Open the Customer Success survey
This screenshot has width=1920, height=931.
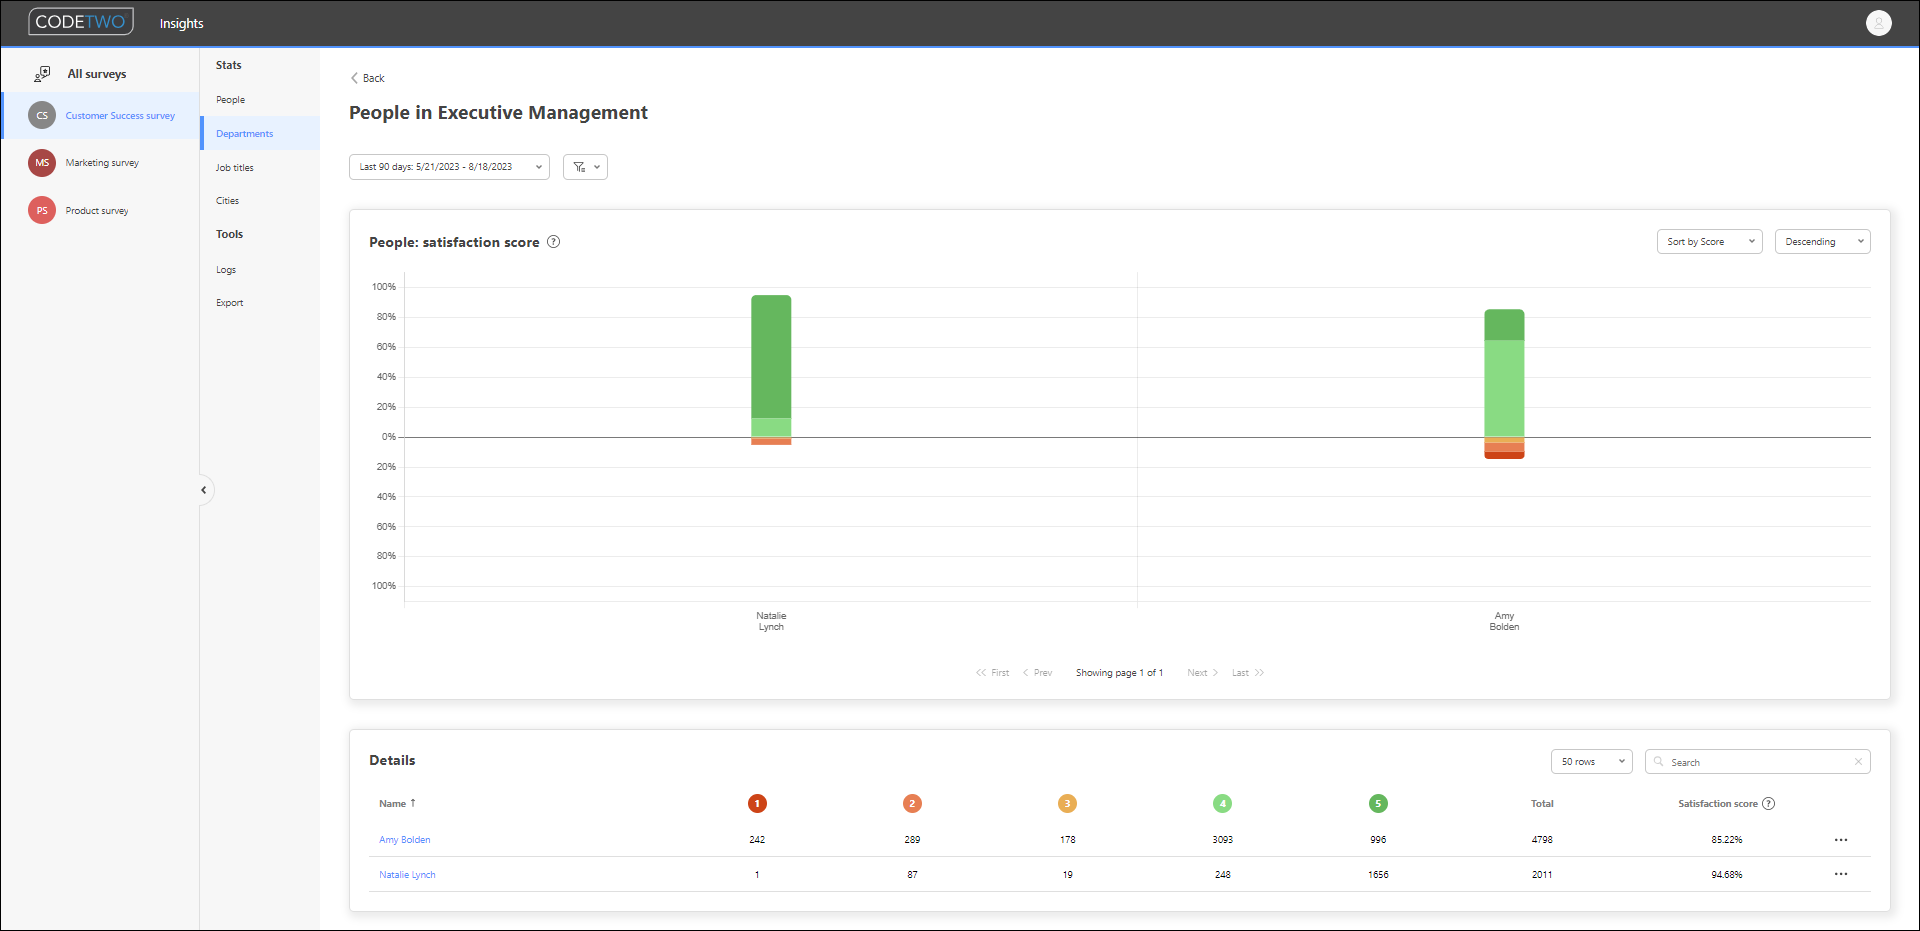click(120, 116)
